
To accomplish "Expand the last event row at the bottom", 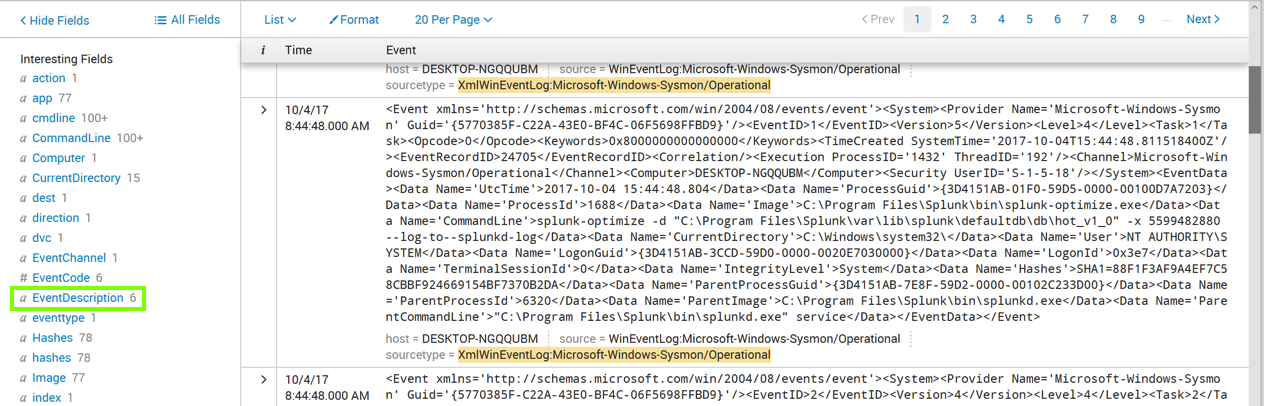I will pyautogui.click(x=264, y=380).
